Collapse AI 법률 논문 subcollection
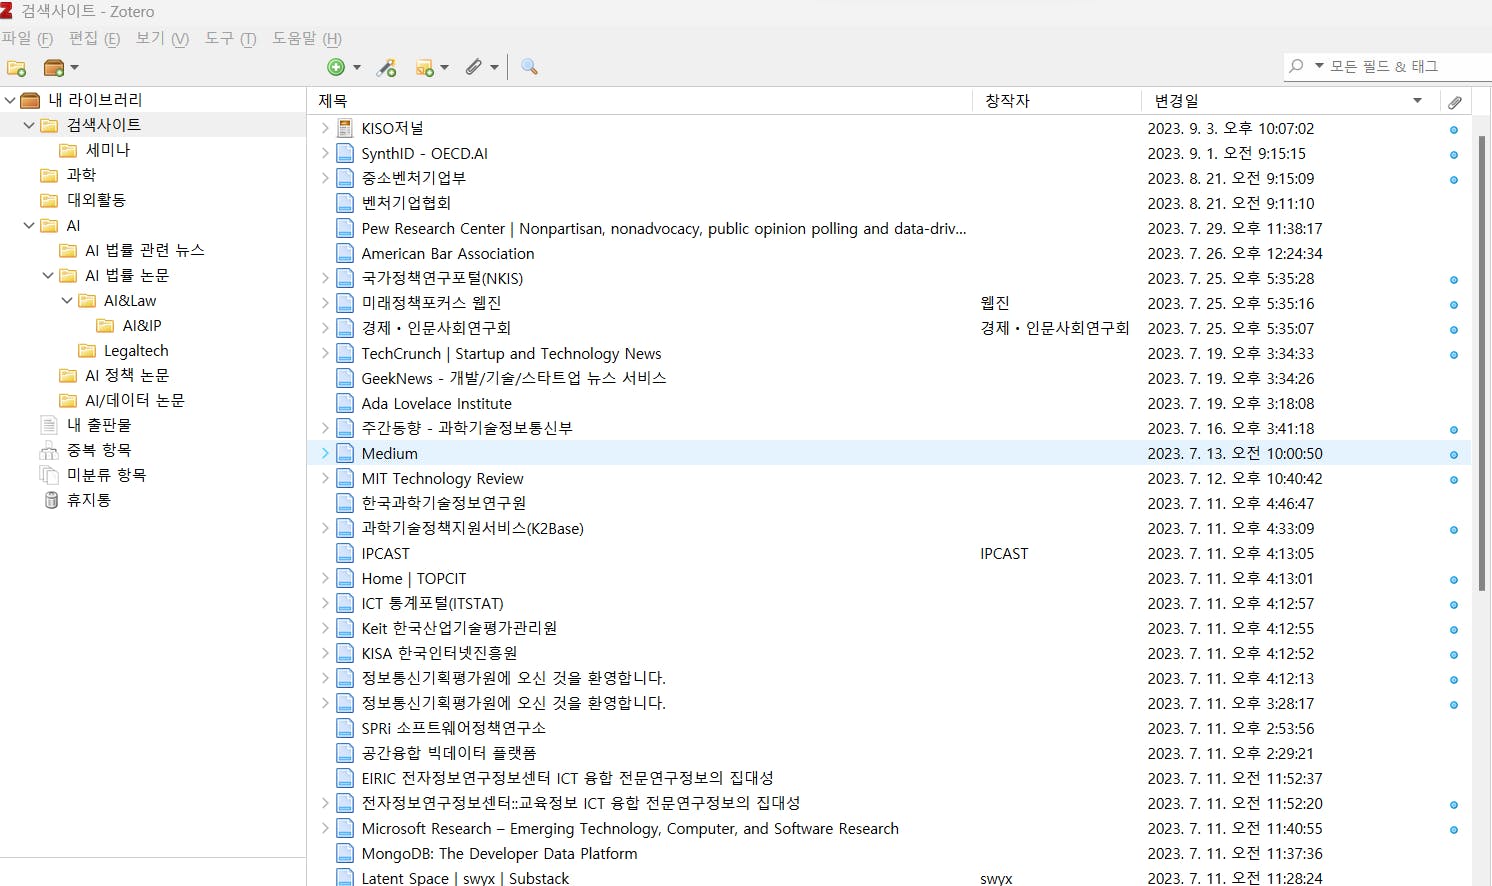This screenshot has height=886, width=1492. point(48,275)
